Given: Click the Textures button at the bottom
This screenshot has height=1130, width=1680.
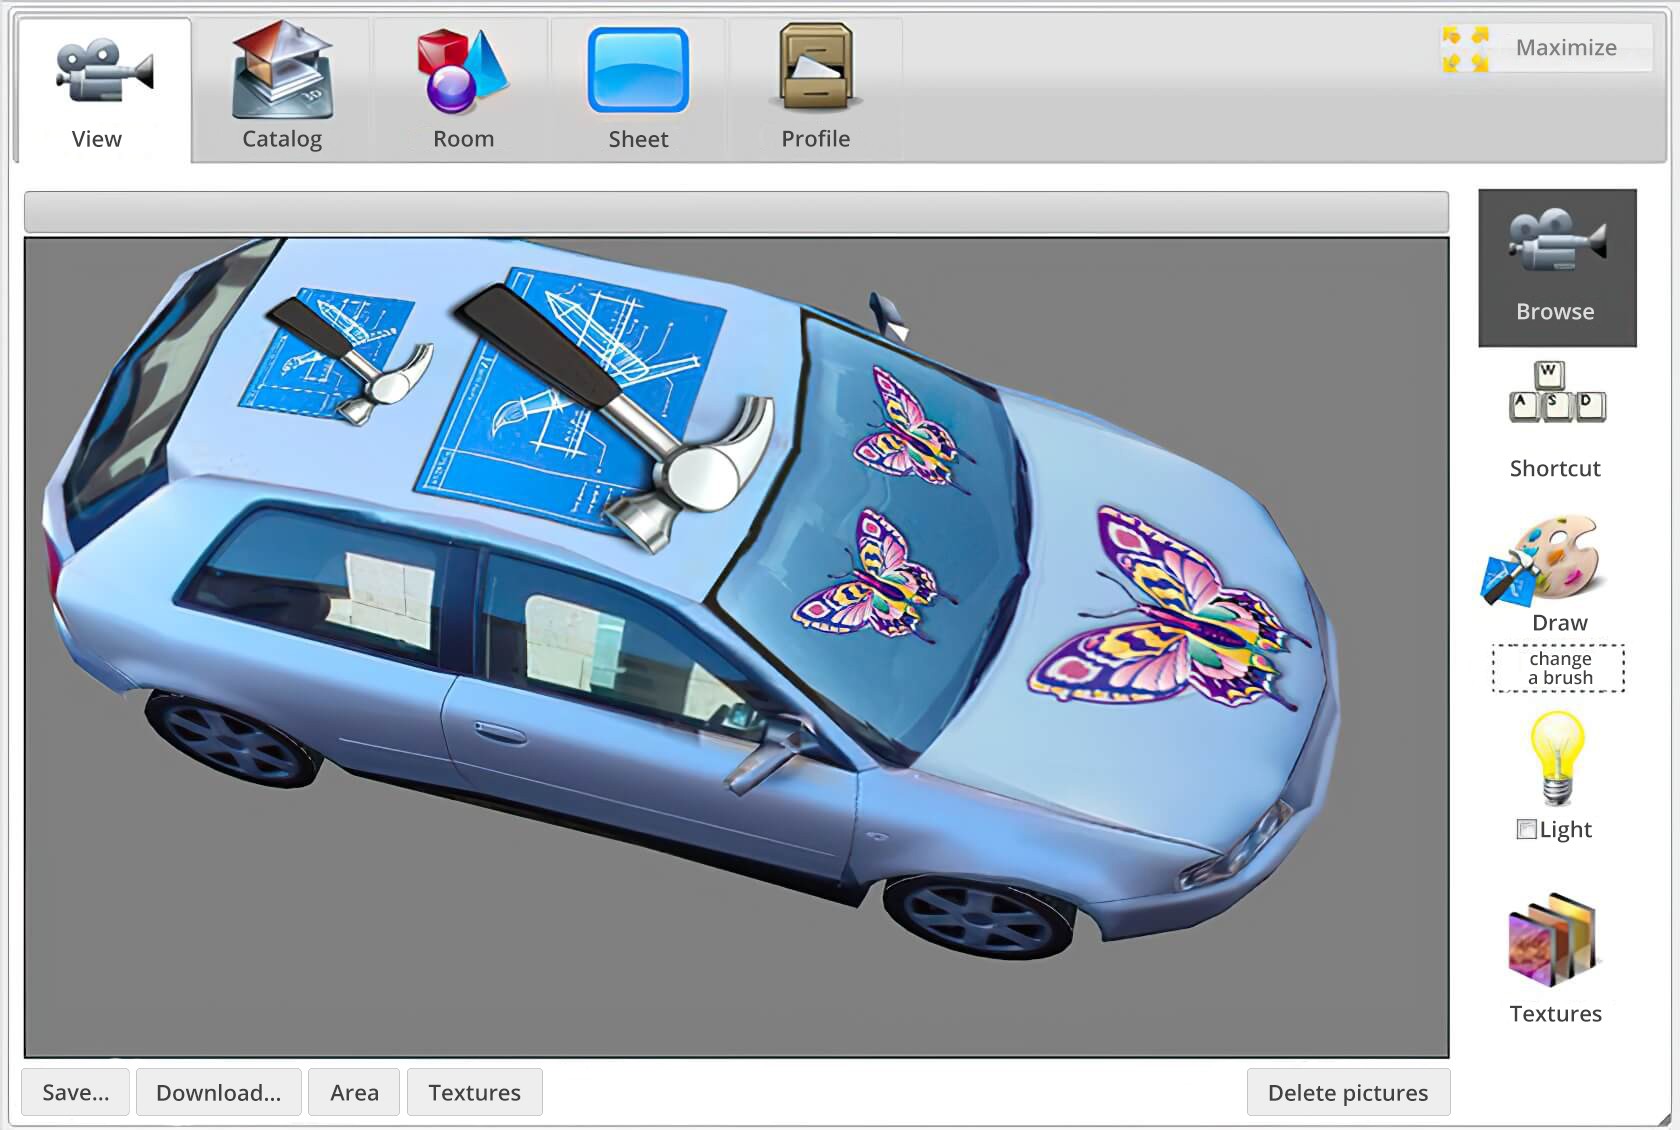Looking at the screenshot, I should coord(474,1092).
